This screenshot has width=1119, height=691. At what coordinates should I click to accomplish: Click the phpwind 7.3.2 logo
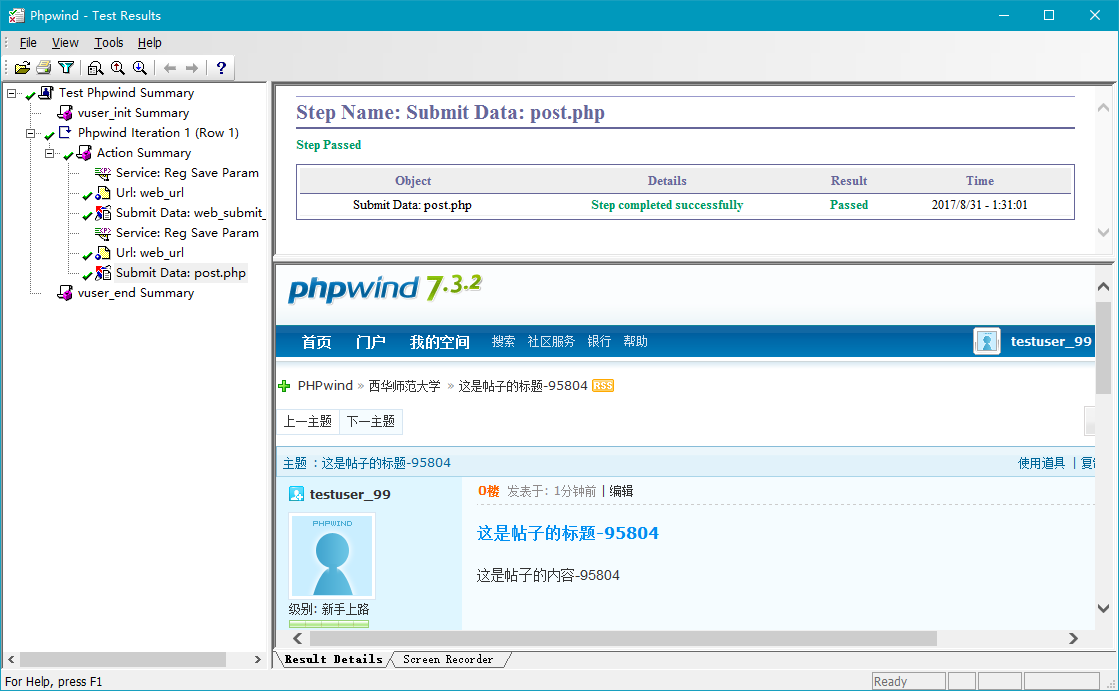click(385, 288)
